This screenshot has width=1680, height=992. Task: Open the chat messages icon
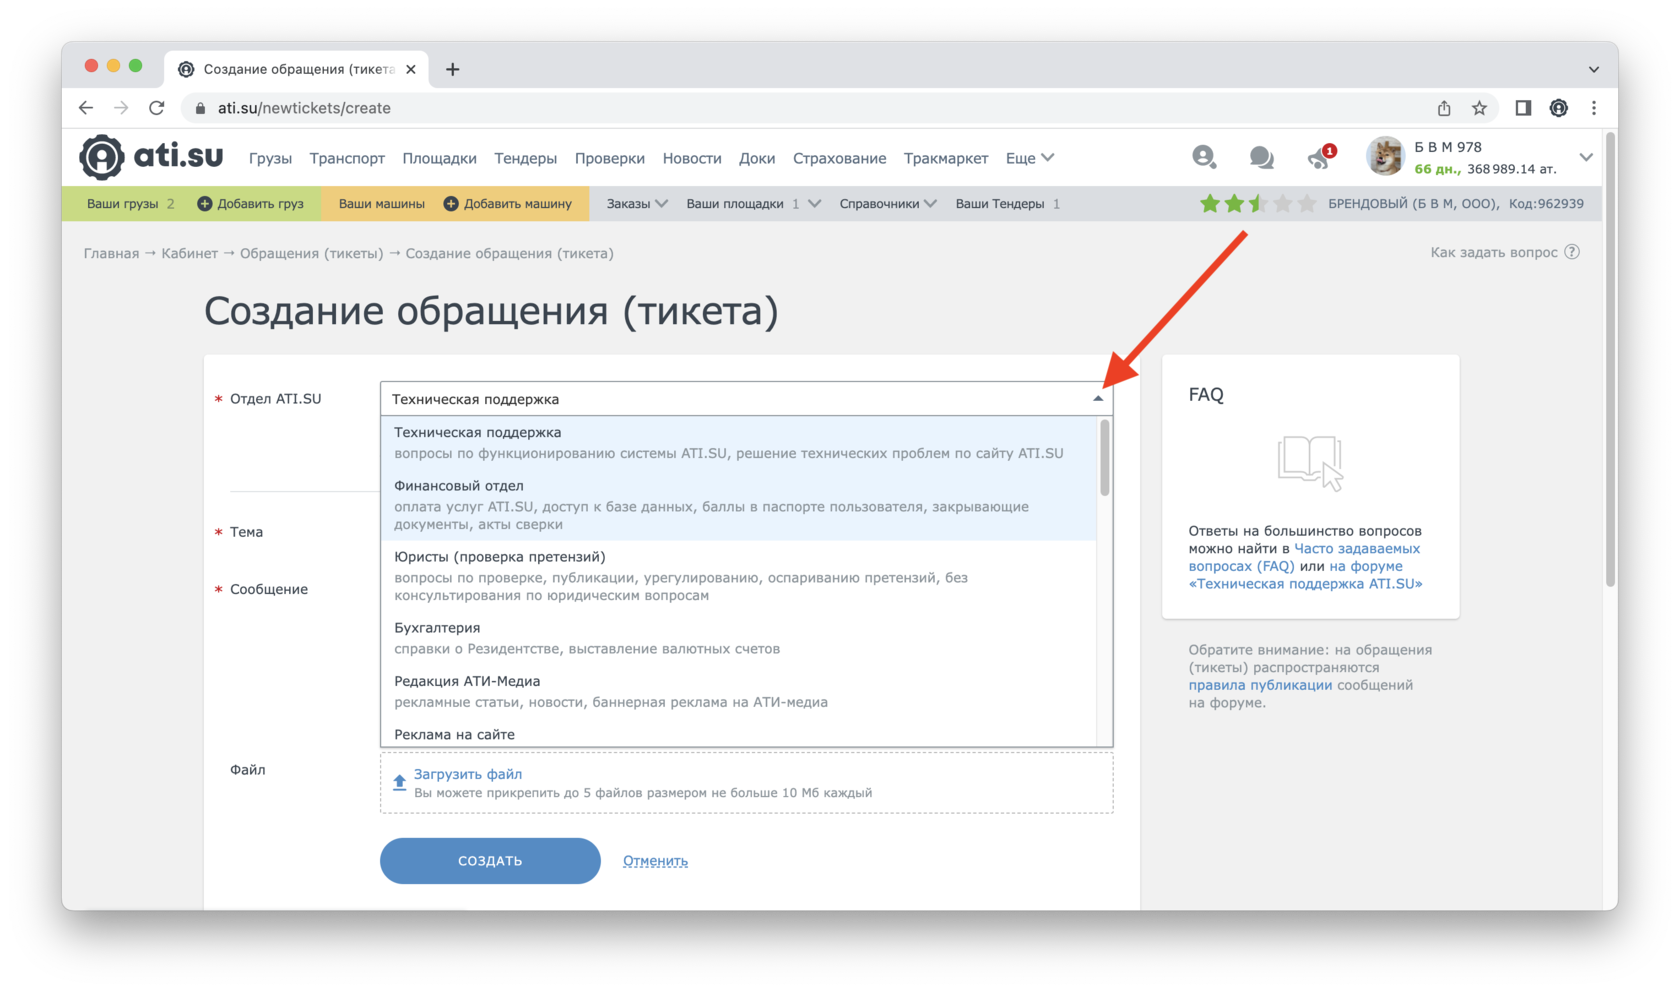click(x=1261, y=157)
